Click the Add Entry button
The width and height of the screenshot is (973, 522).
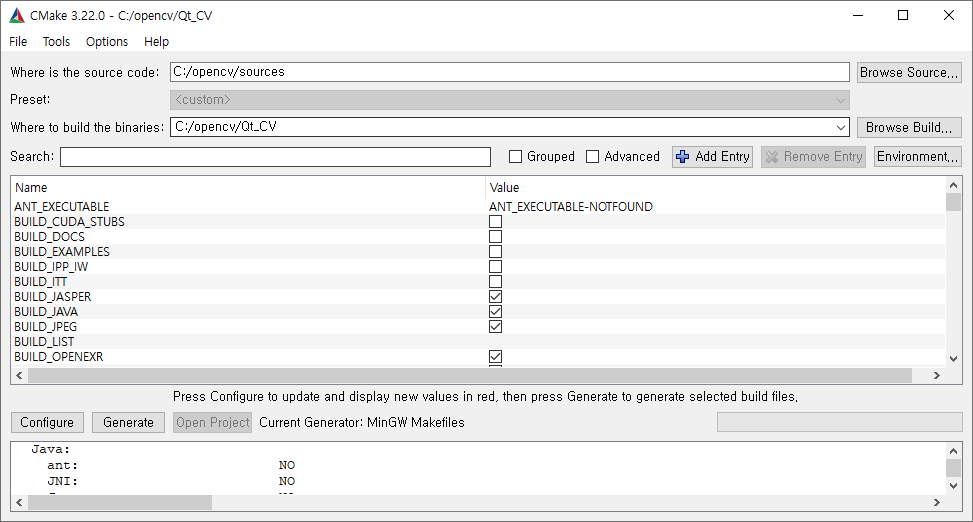coord(712,157)
